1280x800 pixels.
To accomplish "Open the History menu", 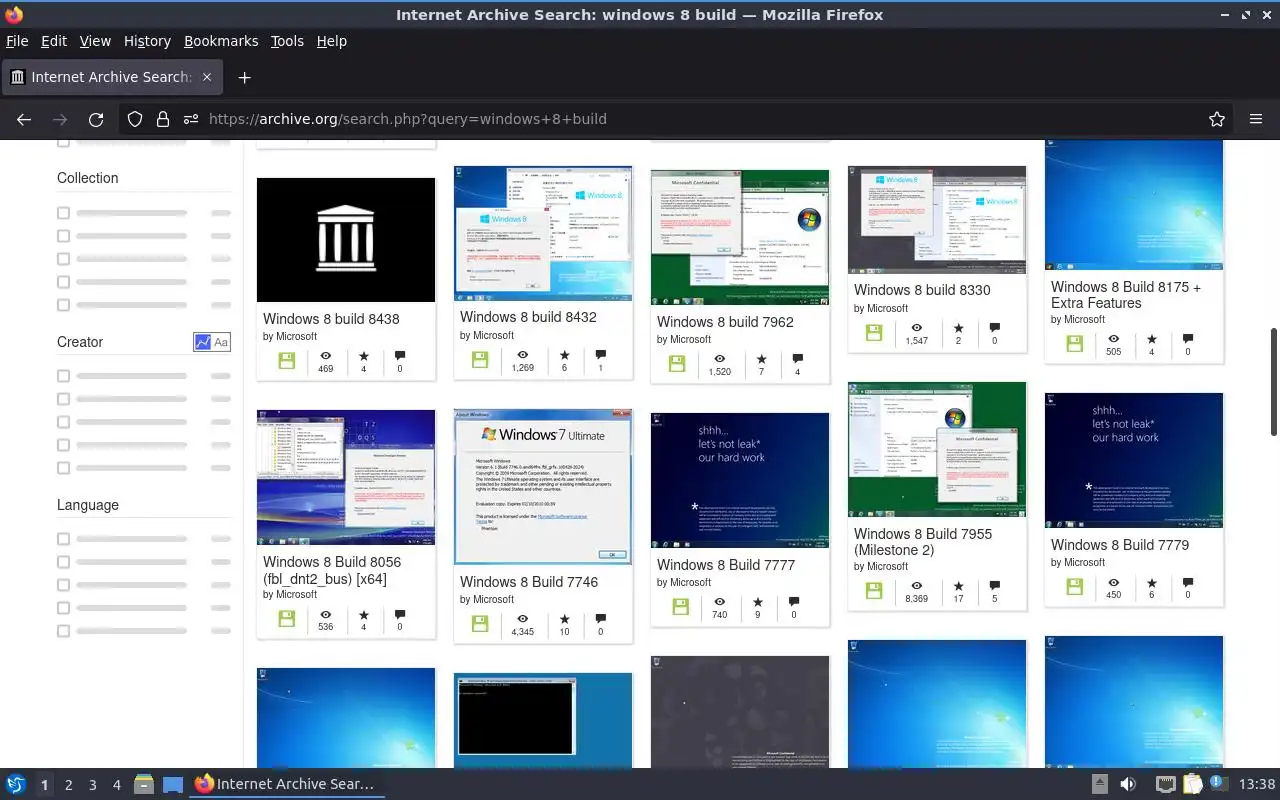I will 147,41.
